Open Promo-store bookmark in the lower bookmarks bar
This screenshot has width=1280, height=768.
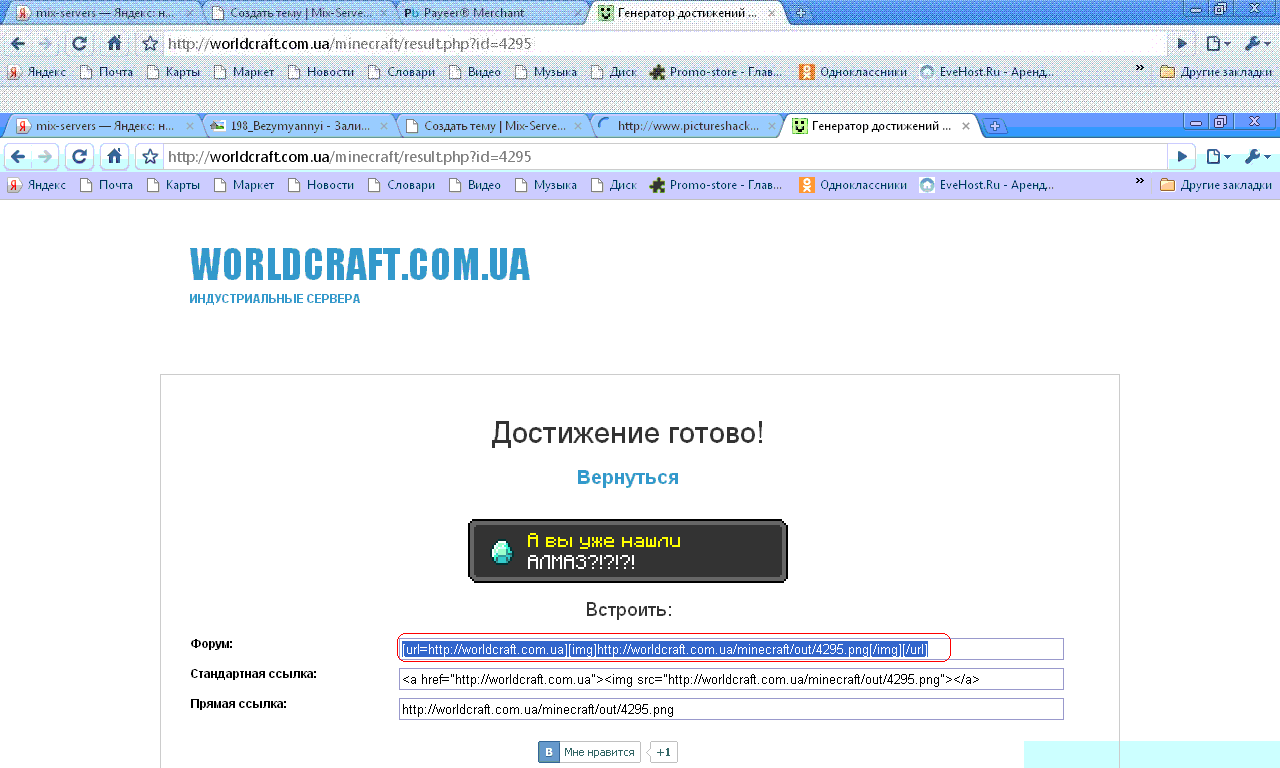[717, 185]
